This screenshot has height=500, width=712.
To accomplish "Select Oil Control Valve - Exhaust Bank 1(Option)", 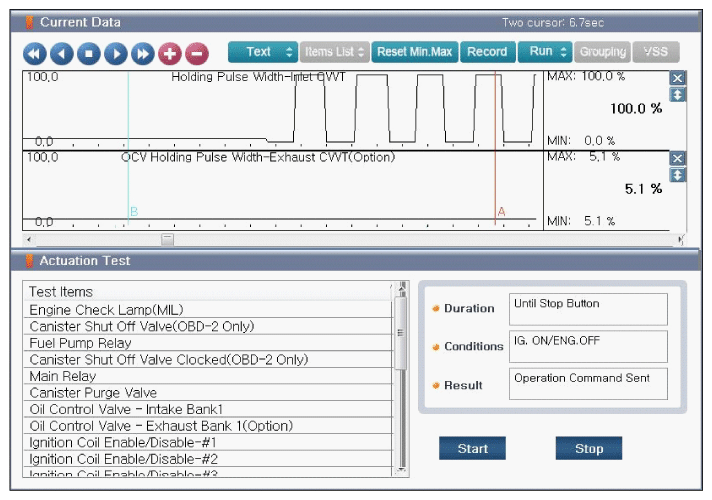I will click(208, 426).
